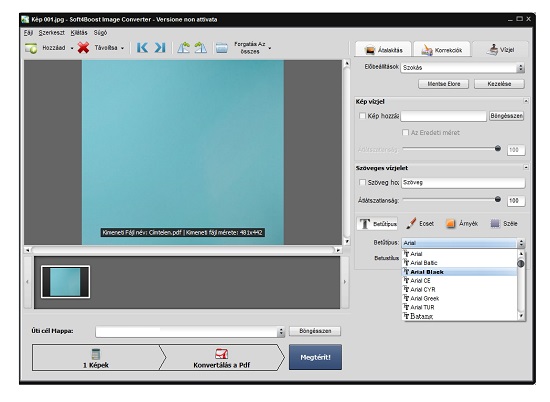Adjust the text watermark Átlátszatlanság slider
This screenshot has height=402, width=550.
497,200
